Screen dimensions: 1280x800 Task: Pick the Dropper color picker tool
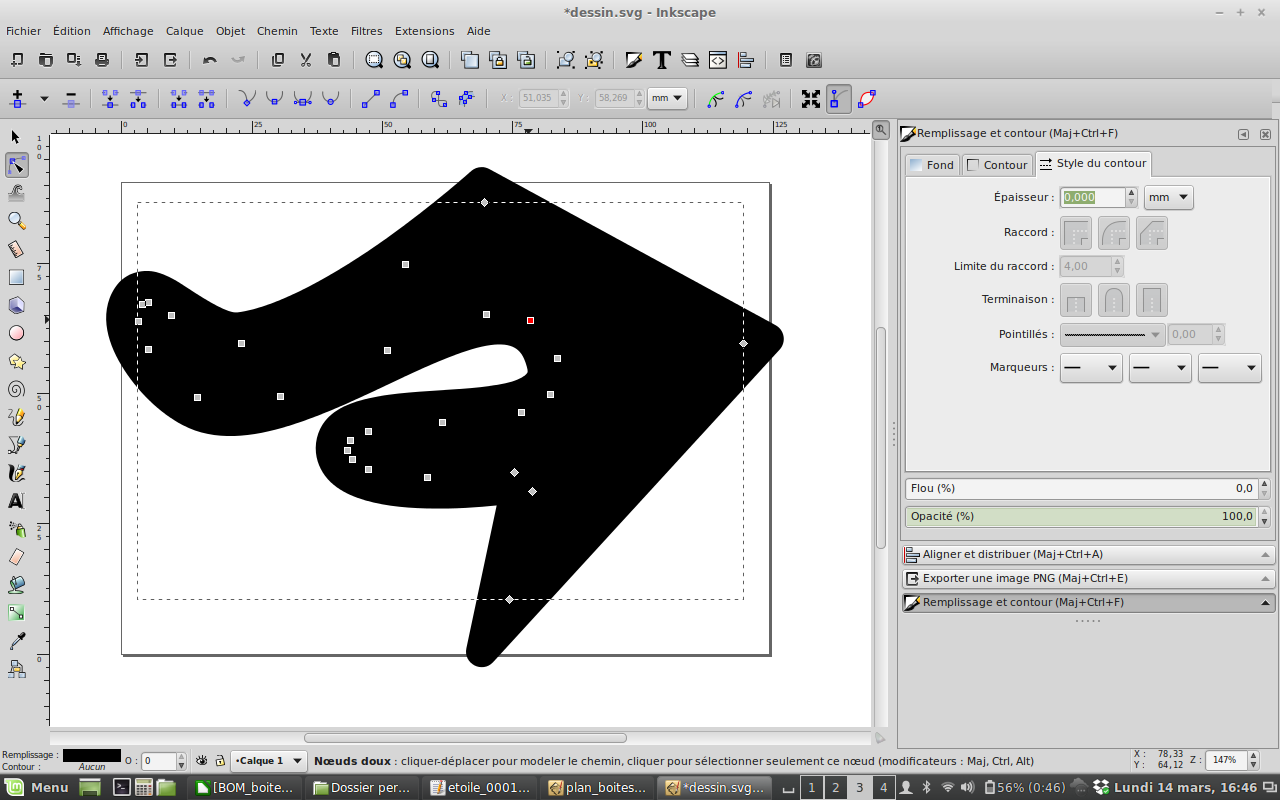(x=16, y=641)
